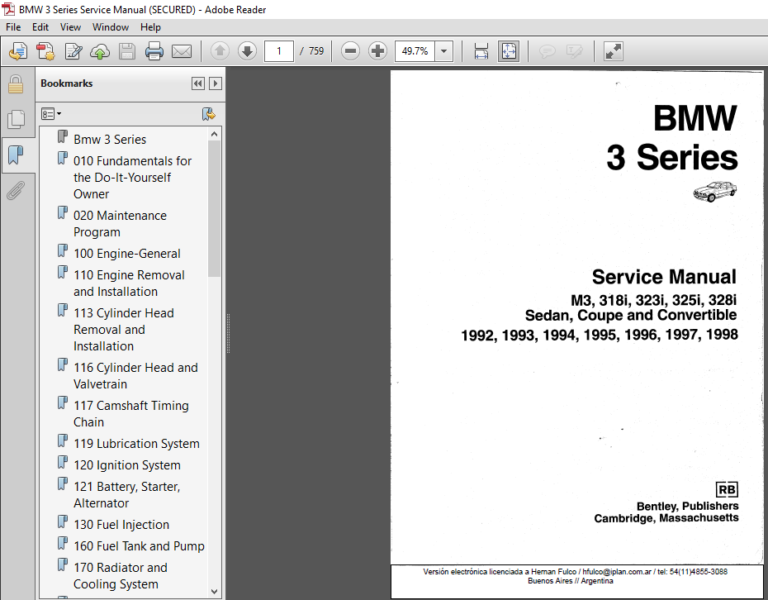Click the fit width scrolling icon
Viewport: 768px width, 600px height.
tap(481, 51)
